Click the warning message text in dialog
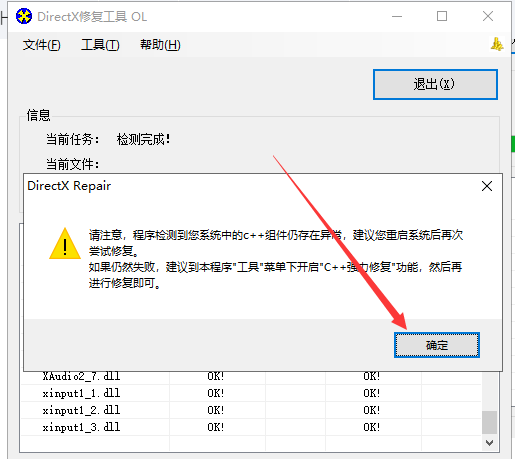 276,259
